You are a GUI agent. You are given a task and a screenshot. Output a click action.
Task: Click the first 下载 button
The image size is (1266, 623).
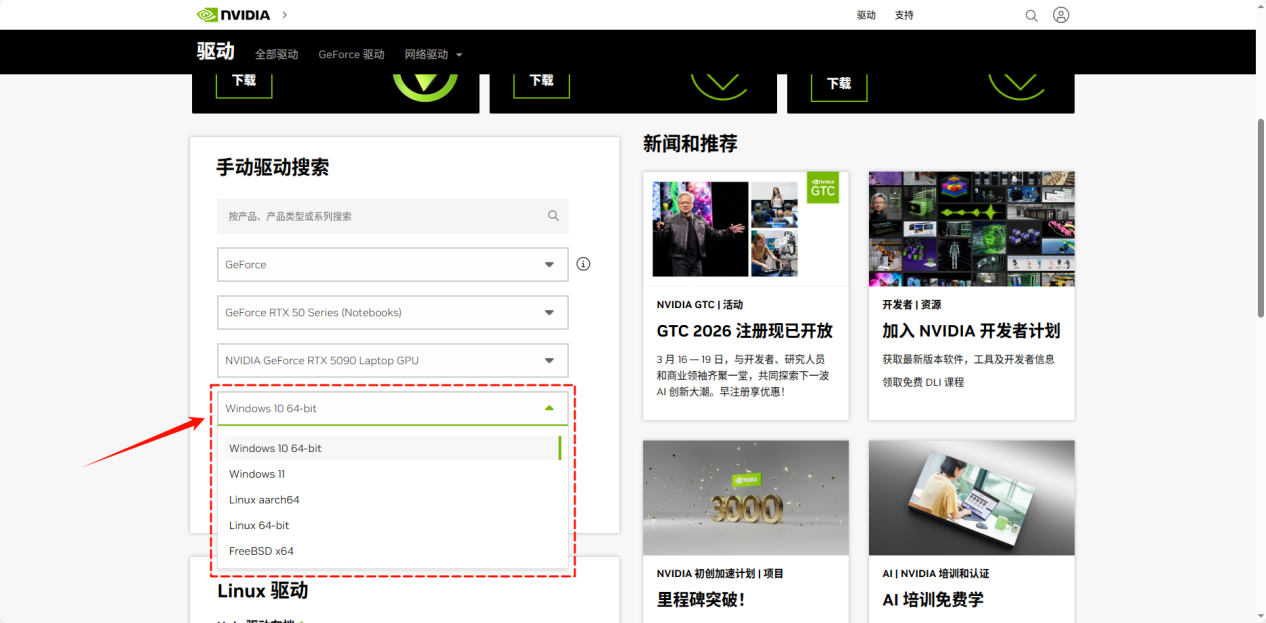(244, 81)
